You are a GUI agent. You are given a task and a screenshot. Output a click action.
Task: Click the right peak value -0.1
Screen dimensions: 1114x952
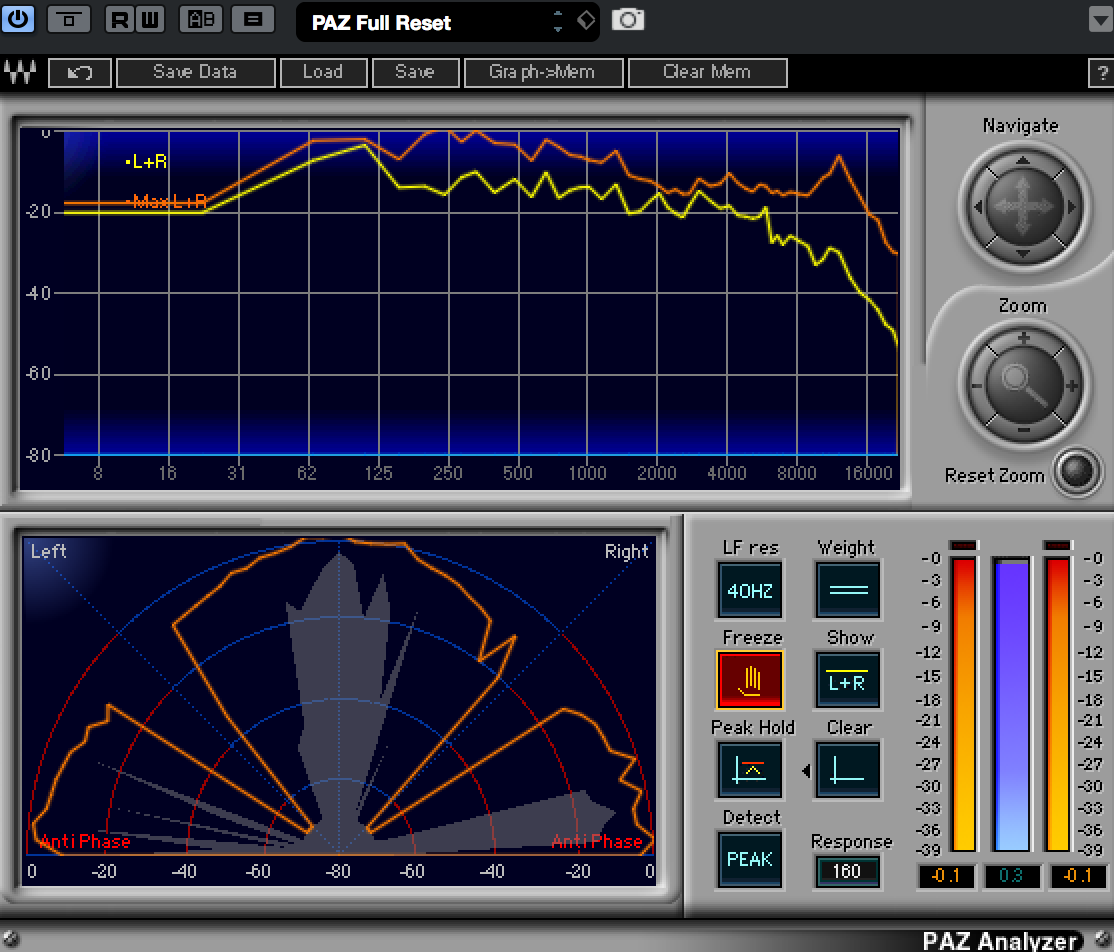(1078, 876)
